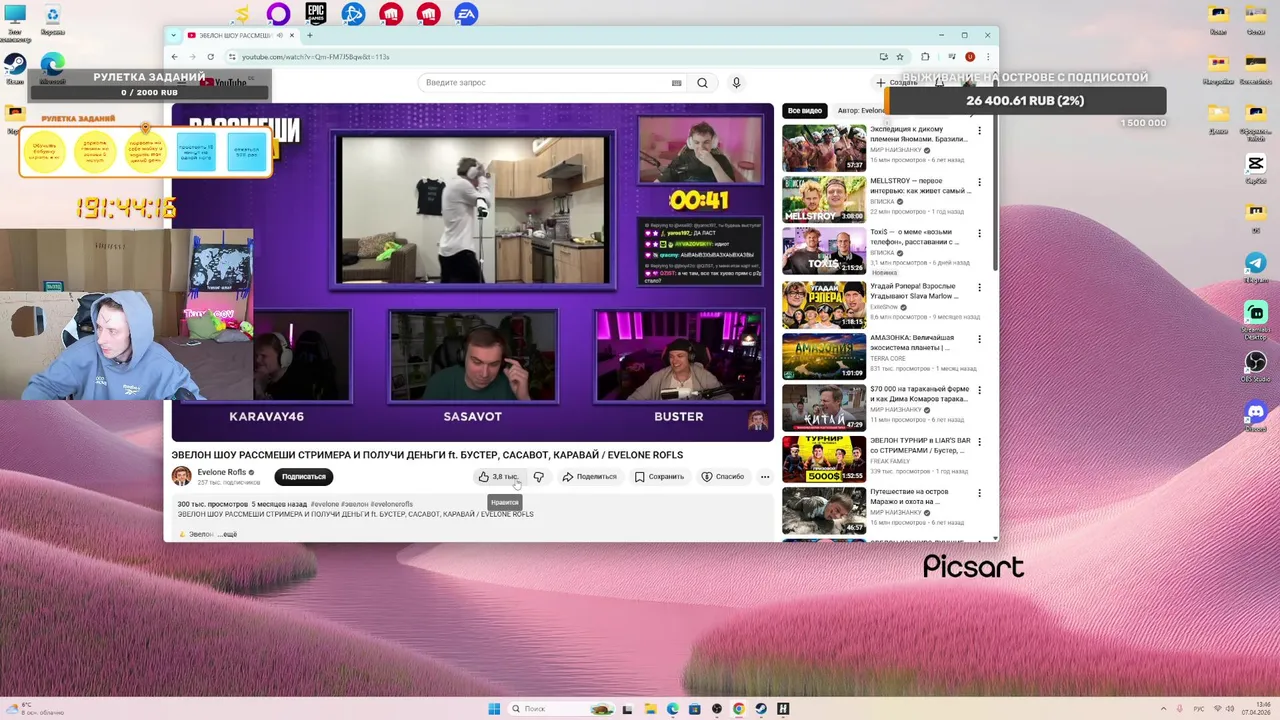The image size is (1280, 720).
Task: Subscribe with the Подписаться button
Action: point(303,477)
